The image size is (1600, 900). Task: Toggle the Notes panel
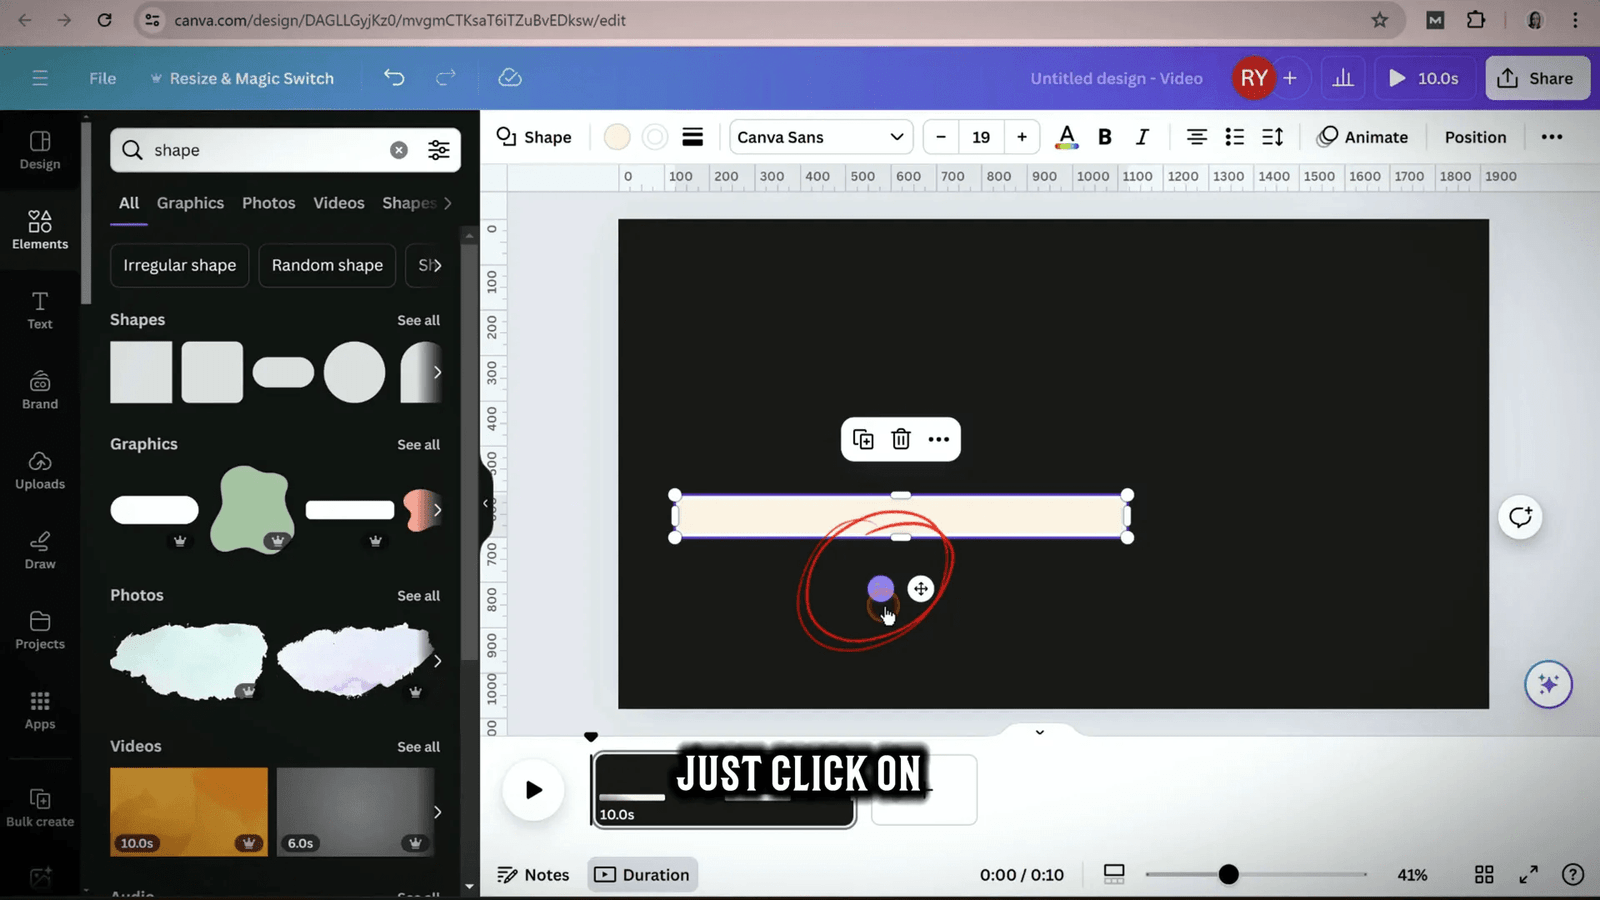(533, 875)
